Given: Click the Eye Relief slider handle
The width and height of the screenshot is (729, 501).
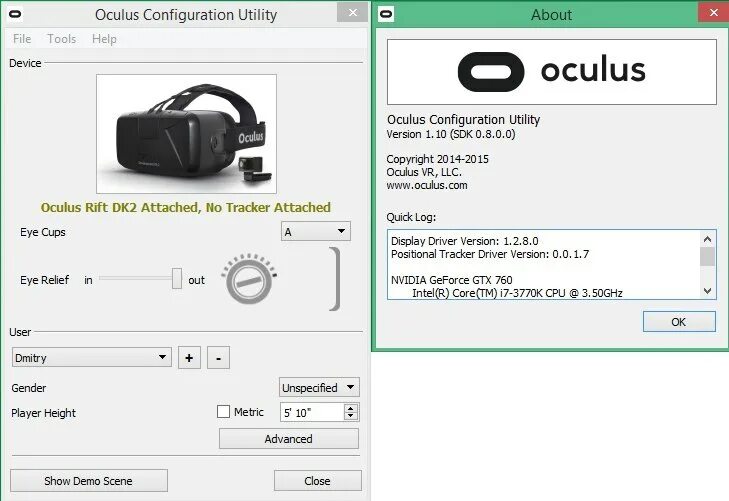Looking at the screenshot, I should coord(177,278).
